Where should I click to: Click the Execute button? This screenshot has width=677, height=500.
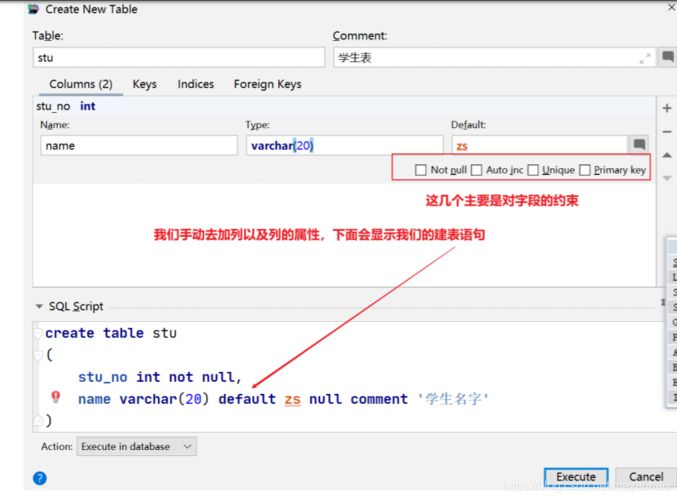pyautogui.click(x=576, y=477)
